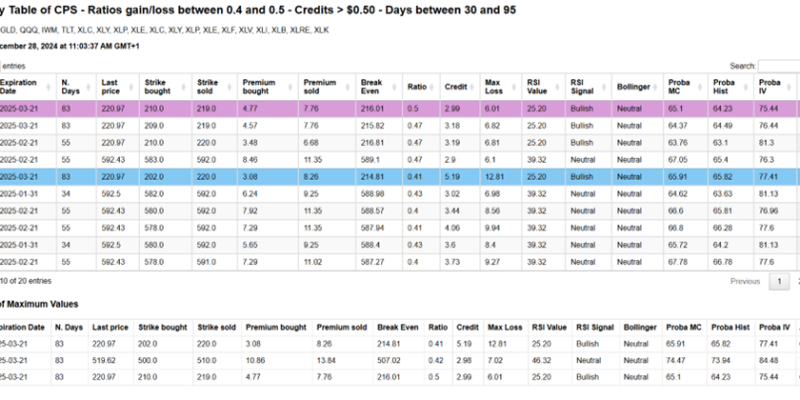Sort main table by Proba Hist header
The width and height of the screenshot is (800, 400).
click(x=727, y=86)
